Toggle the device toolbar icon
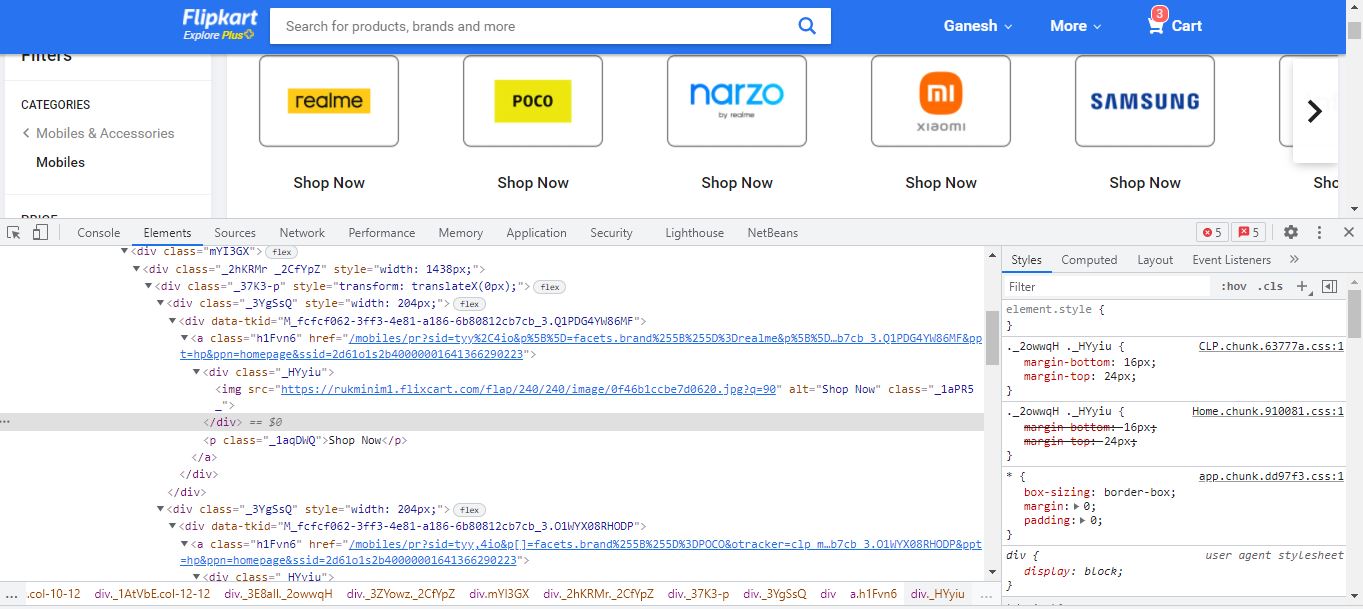This screenshot has width=1363, height=609. coord(40,232)
